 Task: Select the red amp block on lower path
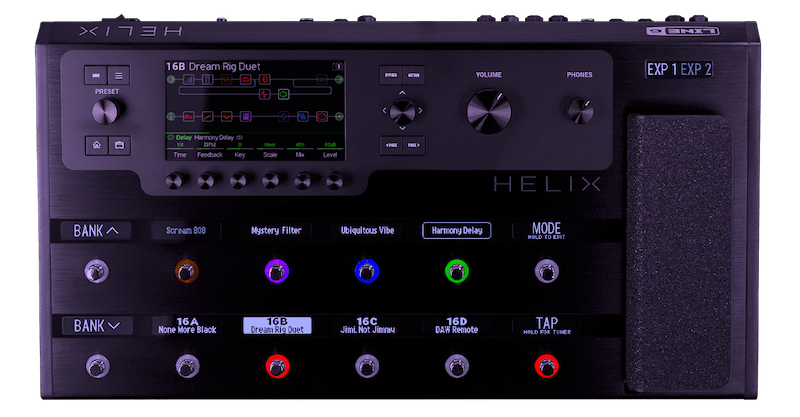[188, 117]
